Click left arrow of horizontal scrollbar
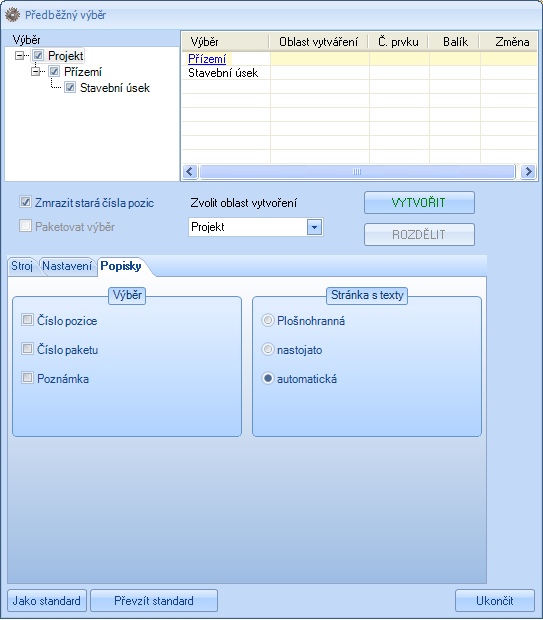This screenshot has width=543, height=620. pyautogui.click(x=190, y=172)
